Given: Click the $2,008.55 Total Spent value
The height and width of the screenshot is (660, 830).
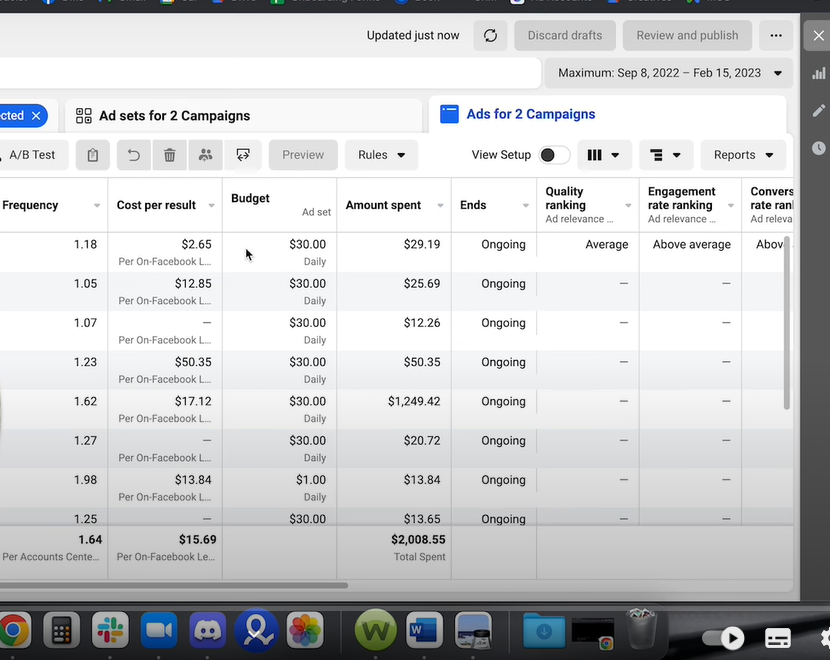Looking at the screenshot, I should click(x=418, y=540).
